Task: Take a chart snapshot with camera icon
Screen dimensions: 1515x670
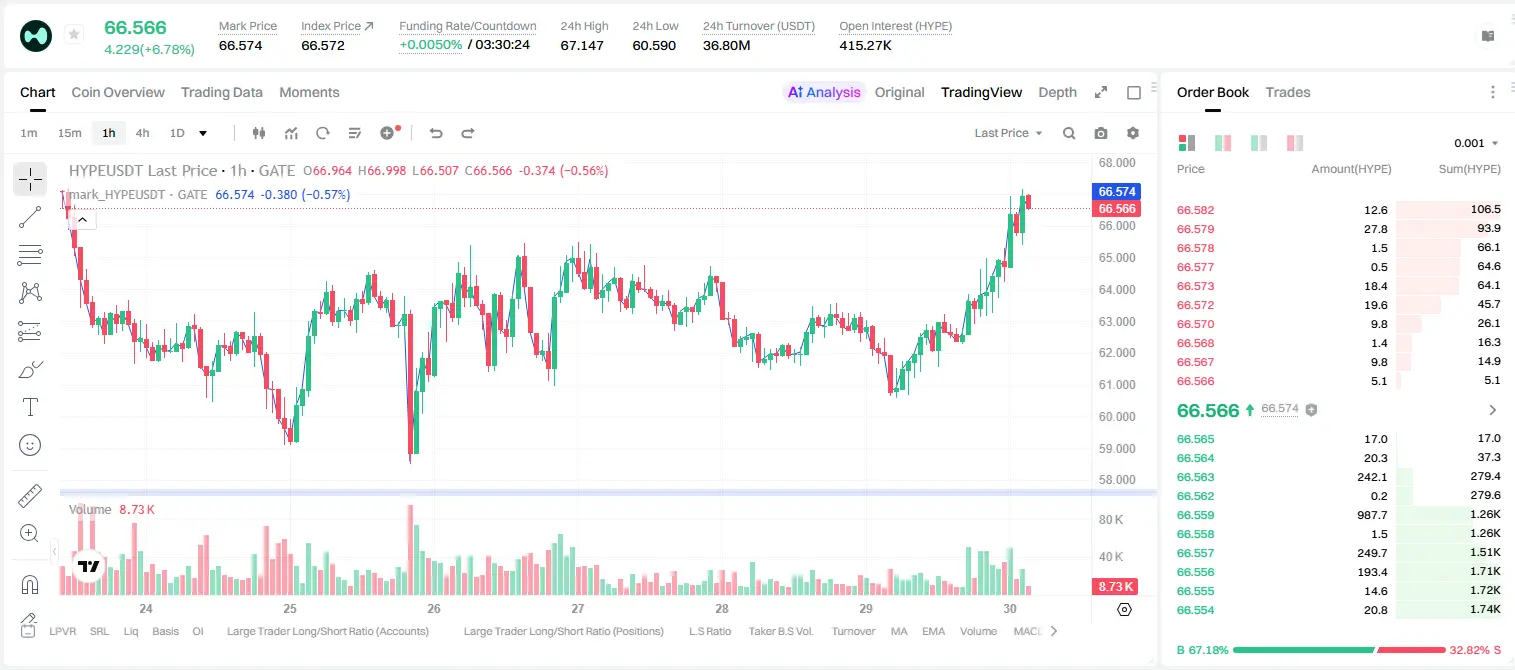Action: pos(1101,133)
